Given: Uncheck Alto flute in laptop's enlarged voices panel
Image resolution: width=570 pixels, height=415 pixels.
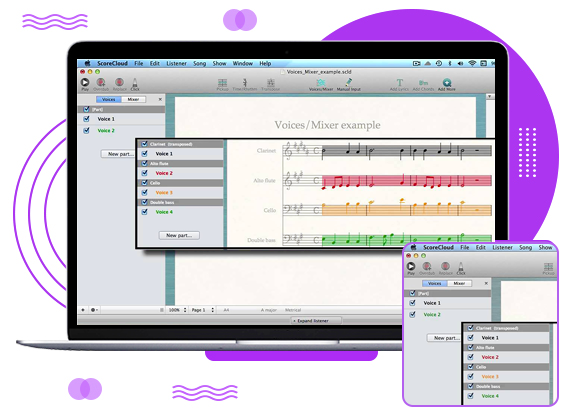Looking at the screenshot, I should pyautogui.click(x=144, y=163).
